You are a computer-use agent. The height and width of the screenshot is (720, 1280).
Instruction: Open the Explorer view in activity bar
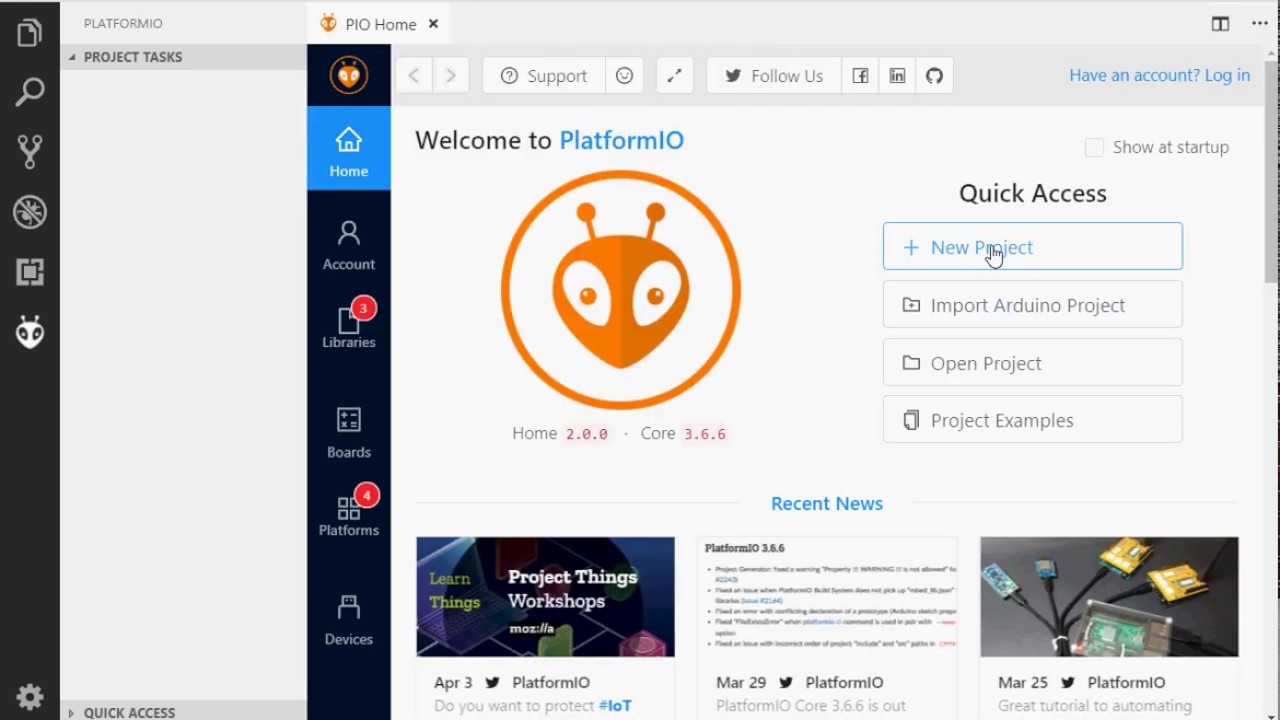30,33
